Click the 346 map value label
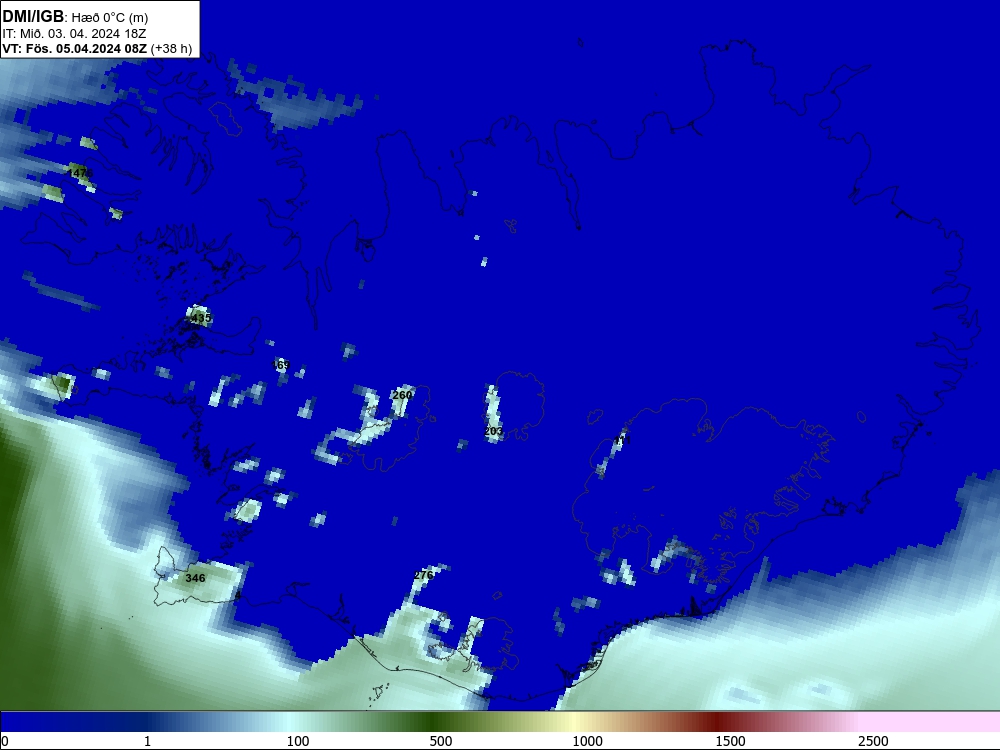 (x=195, y=578)
